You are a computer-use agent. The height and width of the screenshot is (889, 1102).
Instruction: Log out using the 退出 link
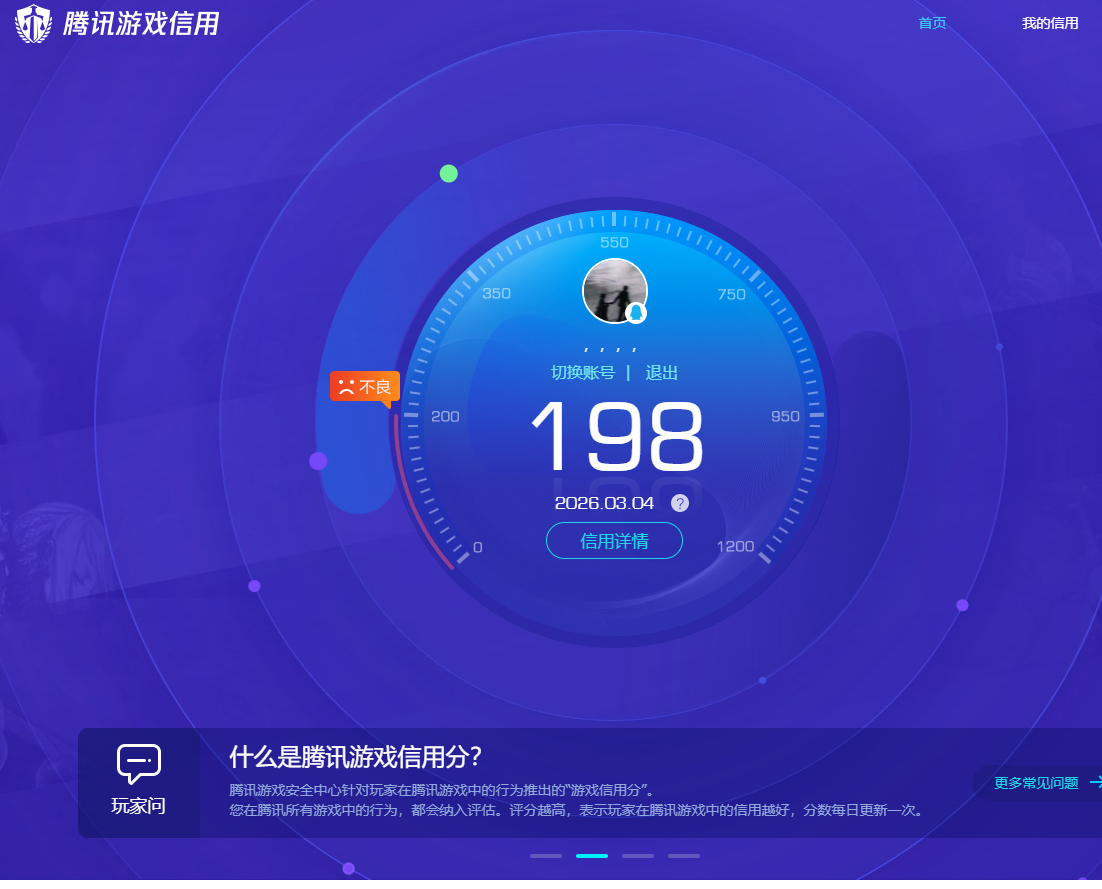(661, 373)
